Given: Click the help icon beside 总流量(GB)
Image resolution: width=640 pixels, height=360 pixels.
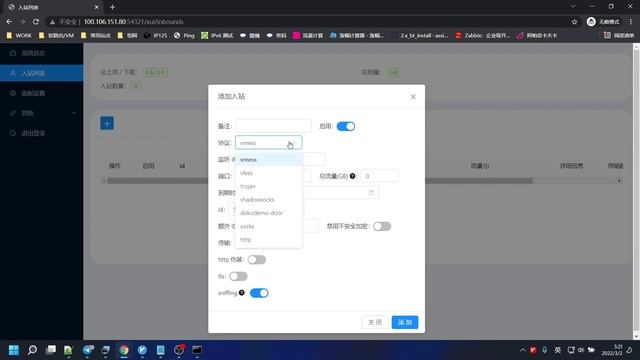Looking at the screenshot, I should pyautogui.click(x=353, y=176).
